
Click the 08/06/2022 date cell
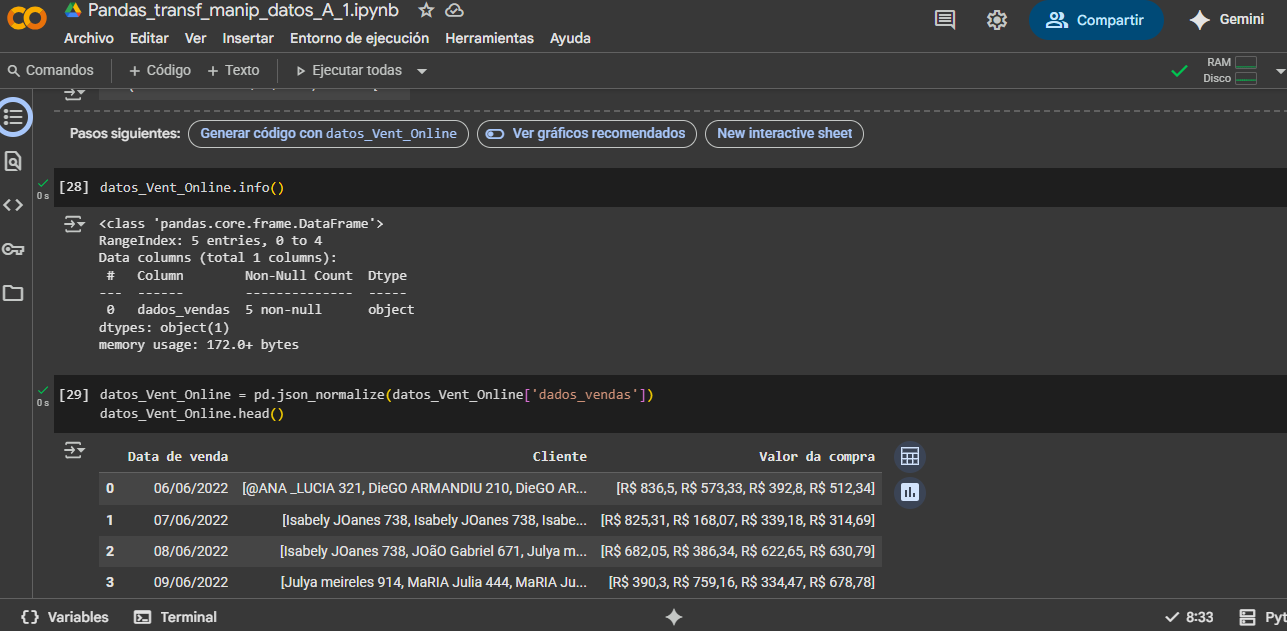point(191,551)
